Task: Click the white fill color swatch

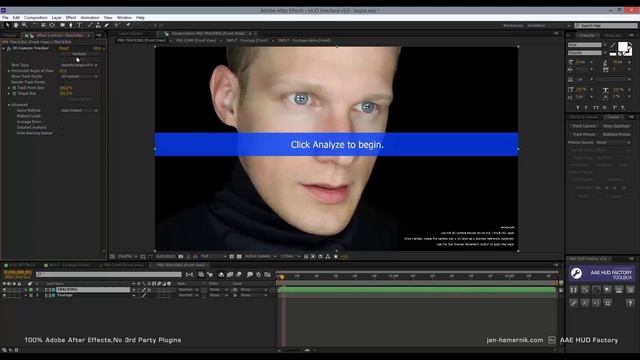Action: tap(622, 47)
